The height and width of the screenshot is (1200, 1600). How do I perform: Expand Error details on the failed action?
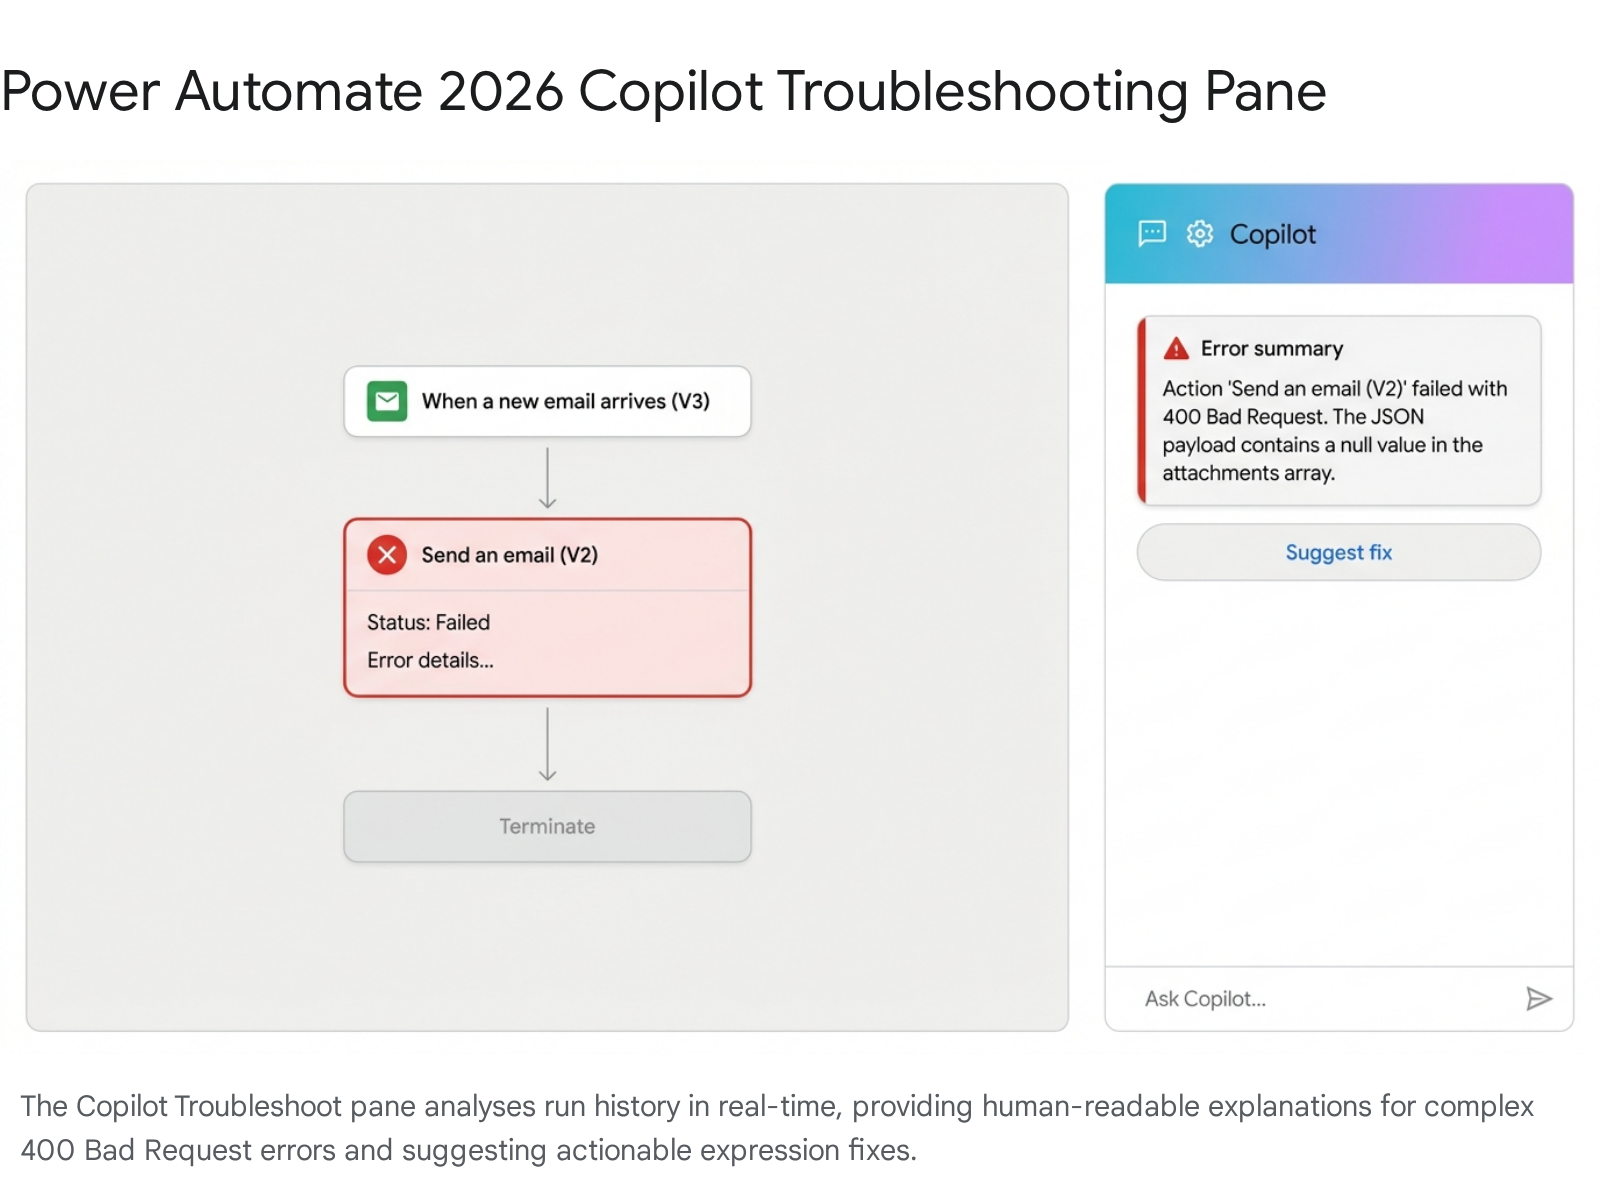[430, 660]
